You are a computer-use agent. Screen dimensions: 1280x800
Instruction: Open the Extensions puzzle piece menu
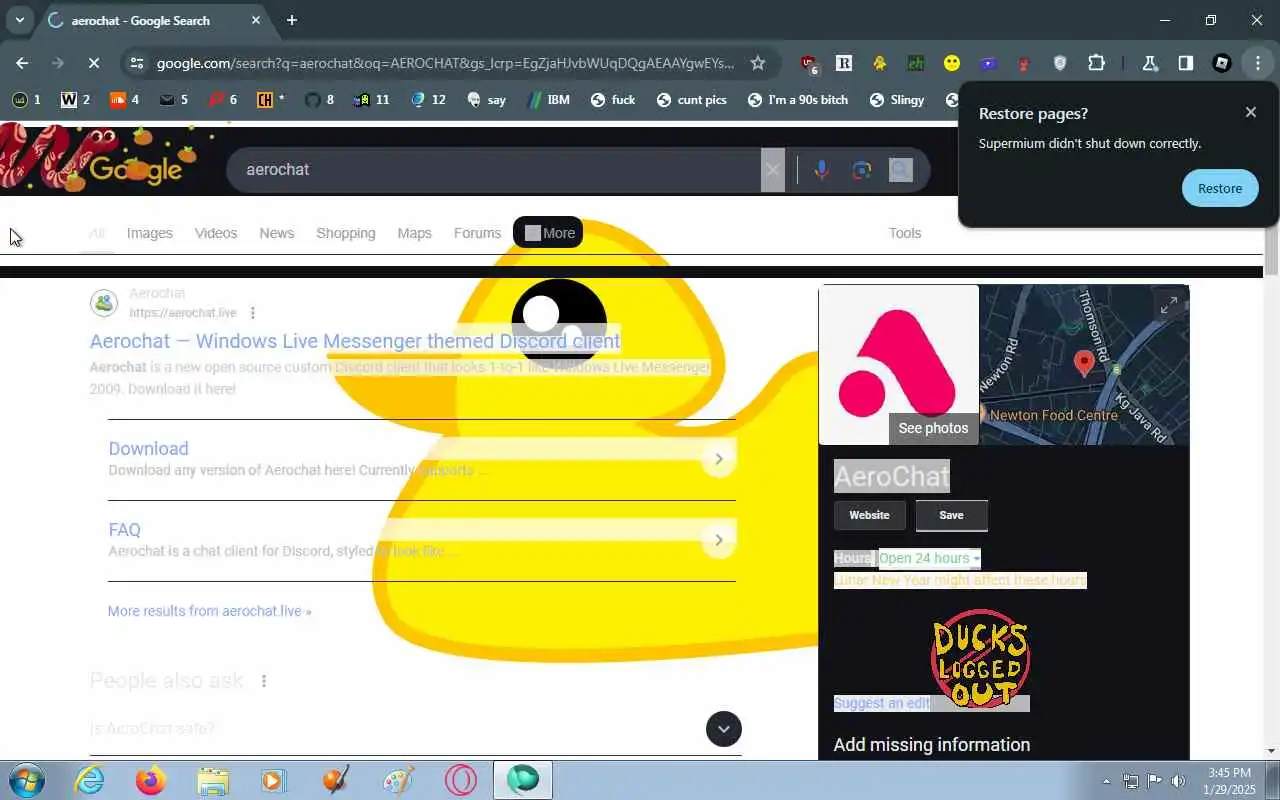(1096, 63)
